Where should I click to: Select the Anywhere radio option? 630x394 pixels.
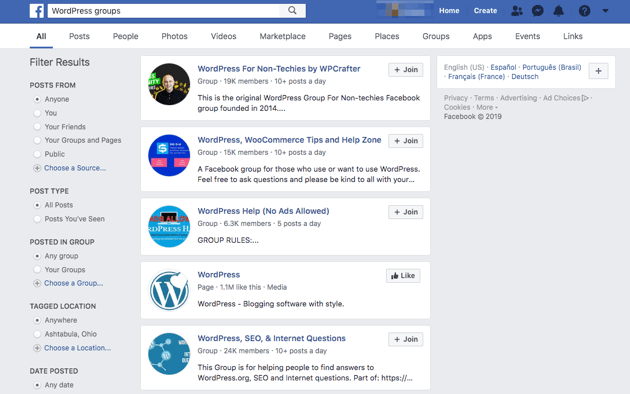click(37, 320)
